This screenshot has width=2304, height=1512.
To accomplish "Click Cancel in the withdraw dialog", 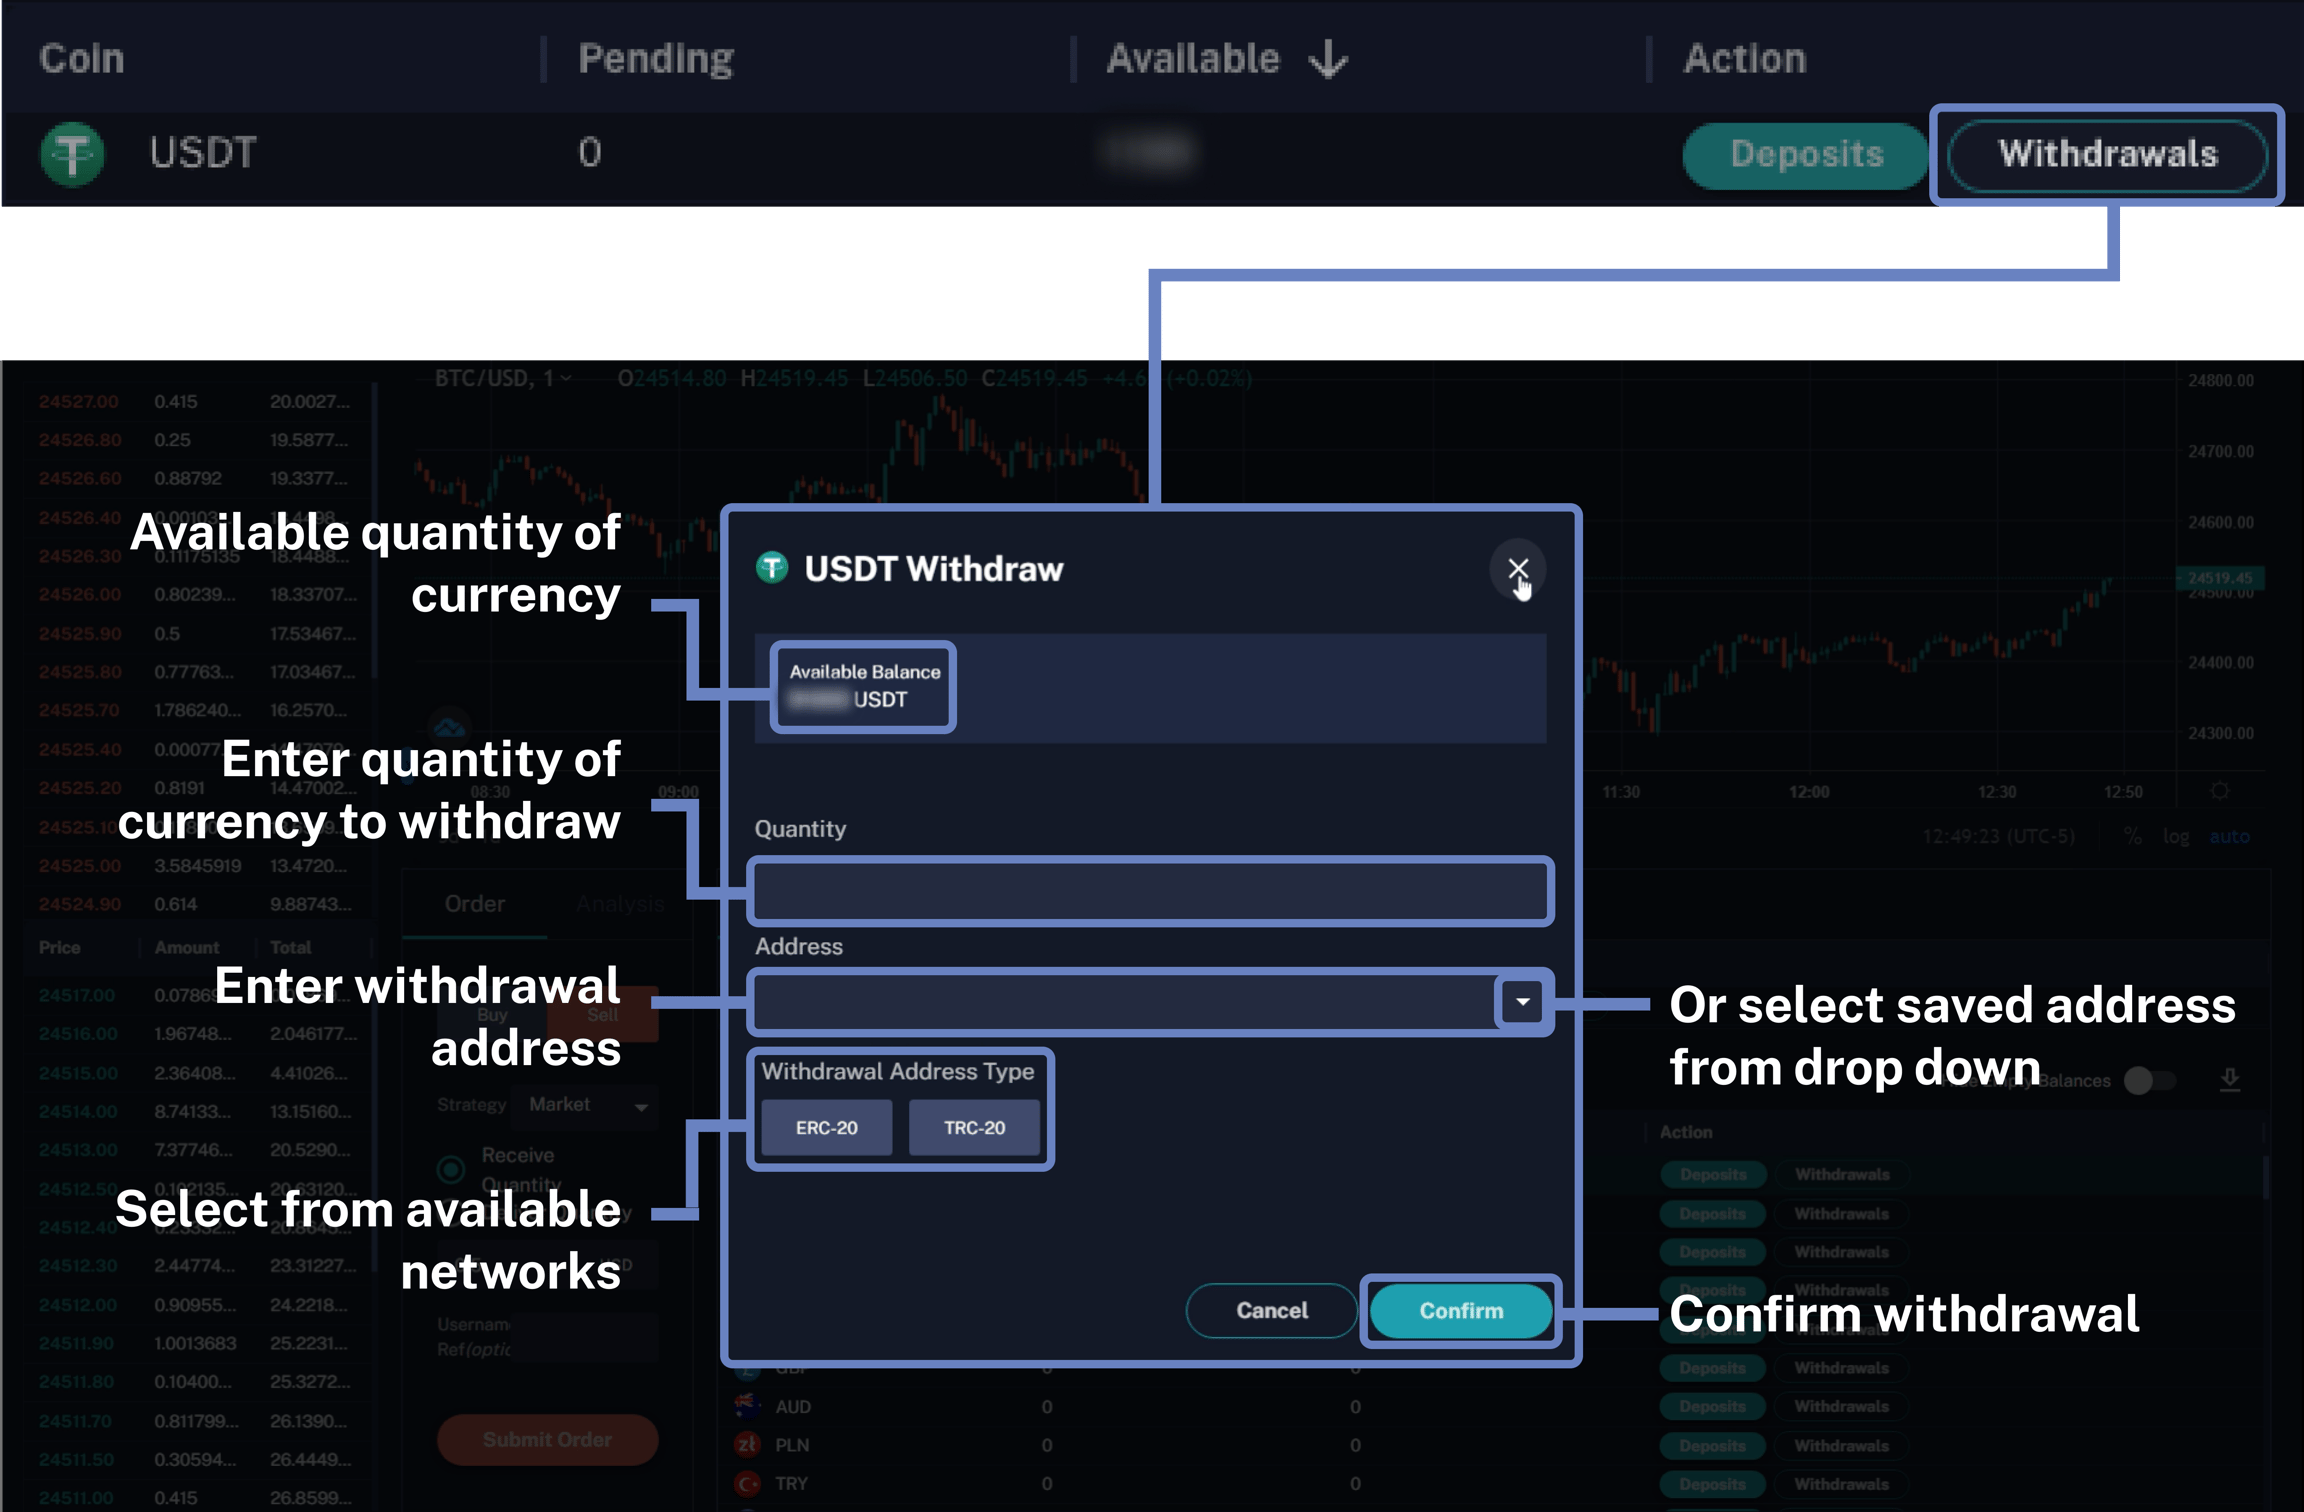I will coord(1271,1310).
